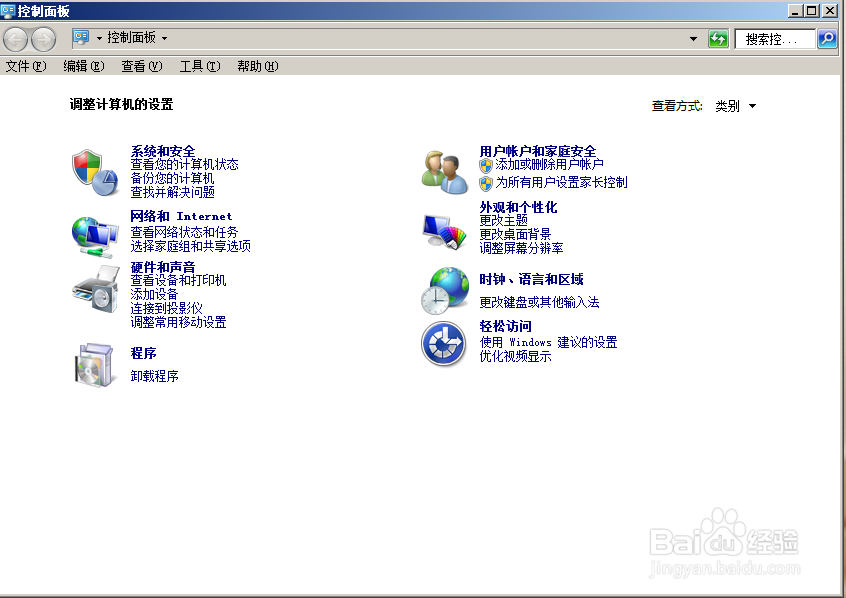The image size is (846, 598).
Task: Open 网络和 Internet category link
Action: [x=181, y=216]
